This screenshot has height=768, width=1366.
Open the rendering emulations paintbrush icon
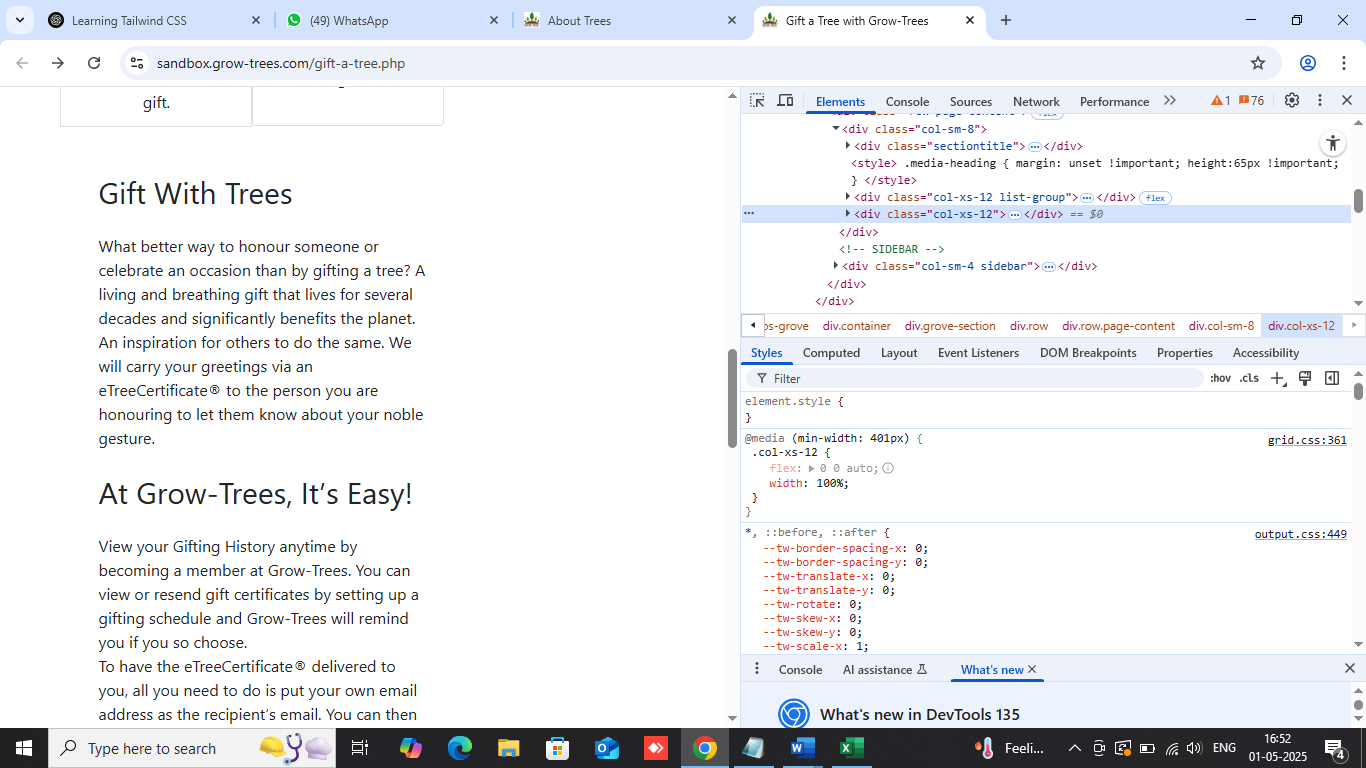coord(1305,378)
